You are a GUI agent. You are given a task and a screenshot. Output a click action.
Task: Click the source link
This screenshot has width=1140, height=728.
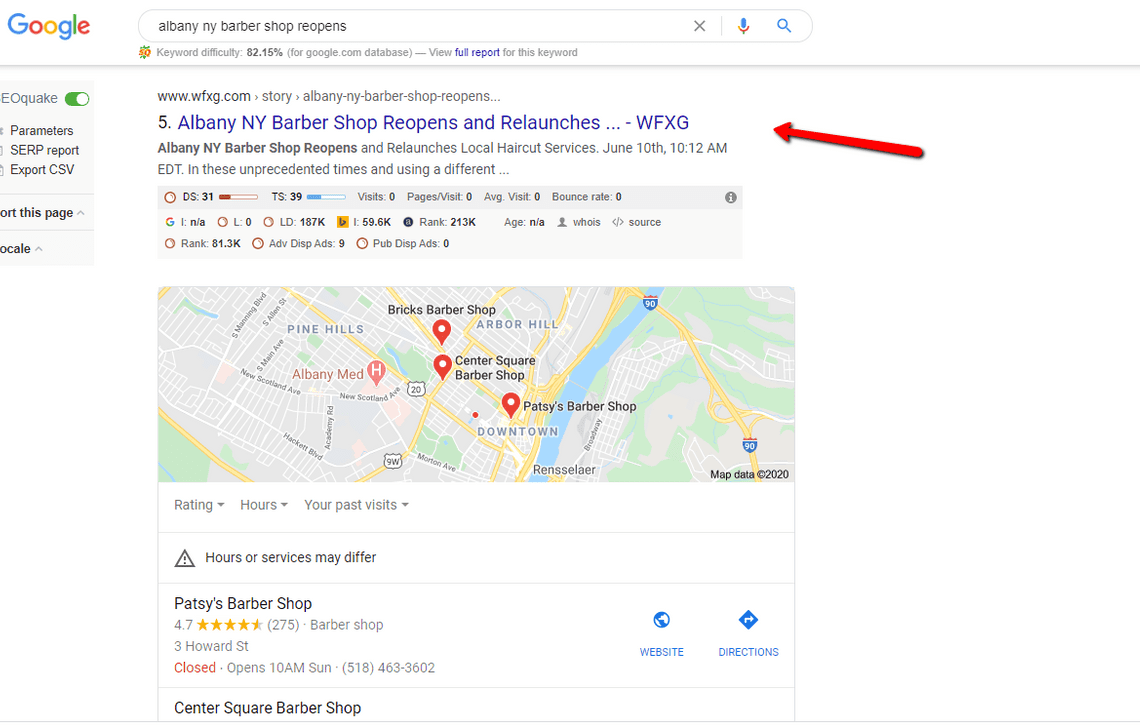tap(644, 222)
